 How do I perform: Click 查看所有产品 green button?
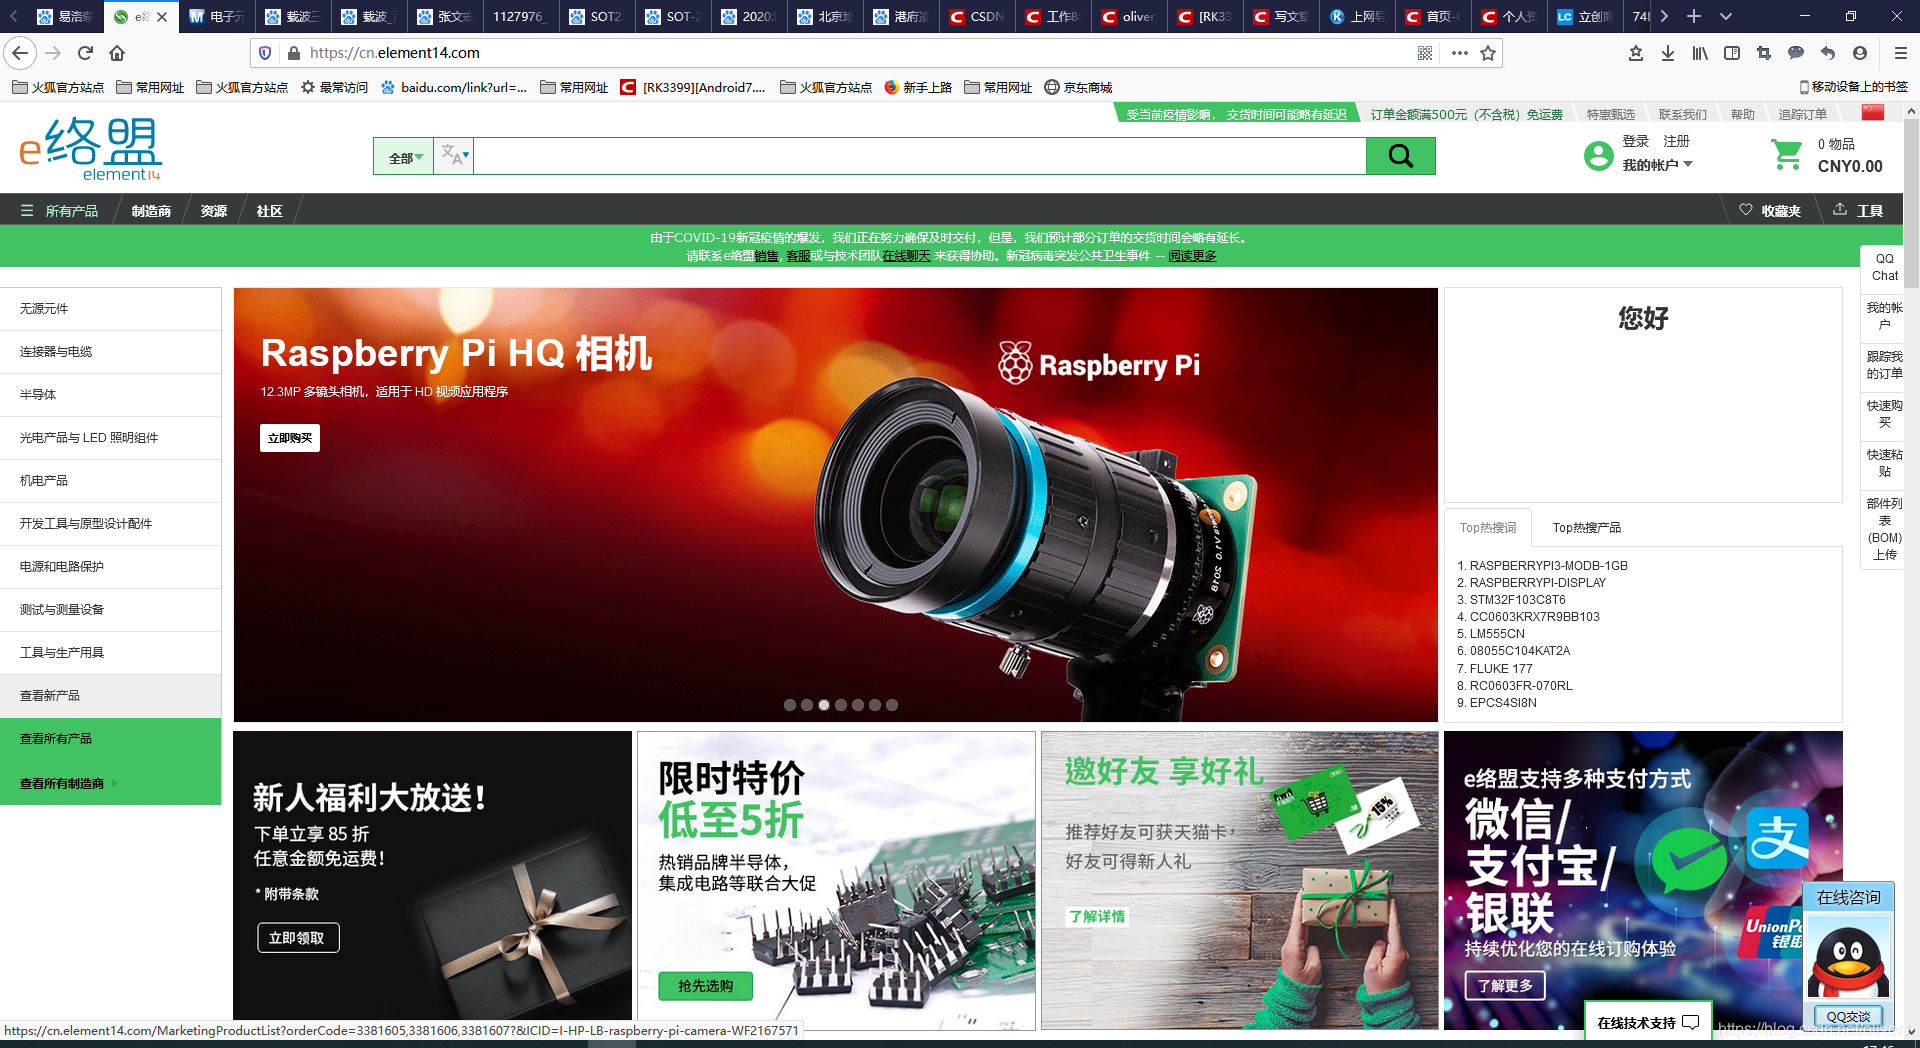pyautogui.click(x=110, y=739)
